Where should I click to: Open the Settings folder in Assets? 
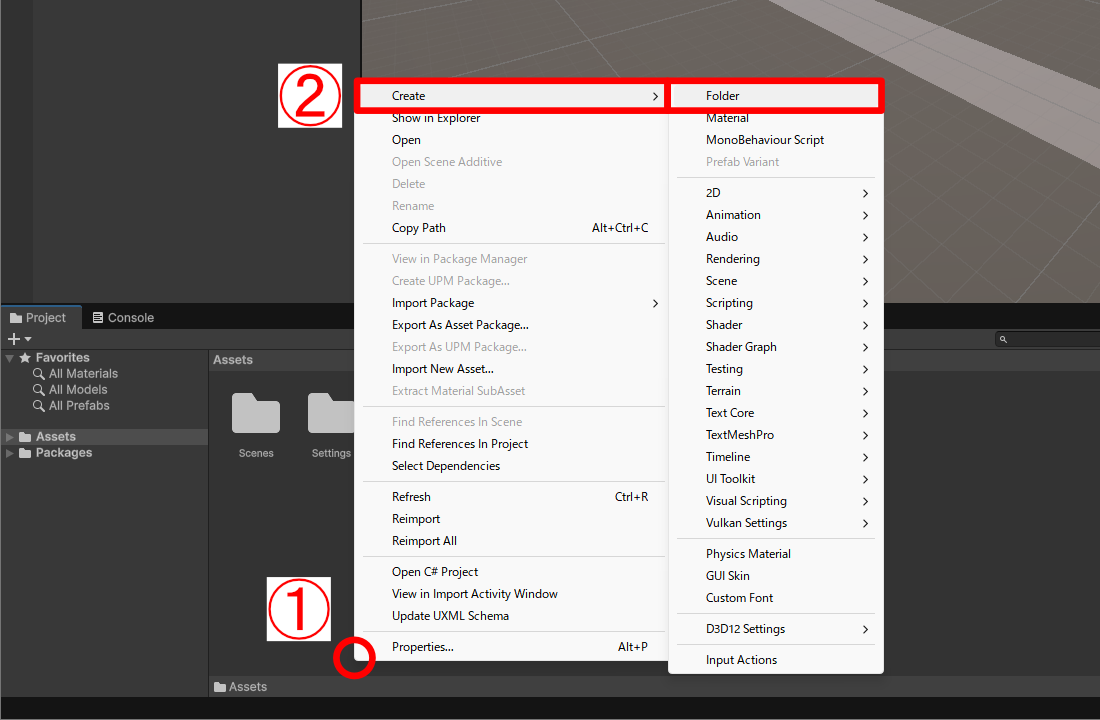pyautogui.click(x=331, y=414)
